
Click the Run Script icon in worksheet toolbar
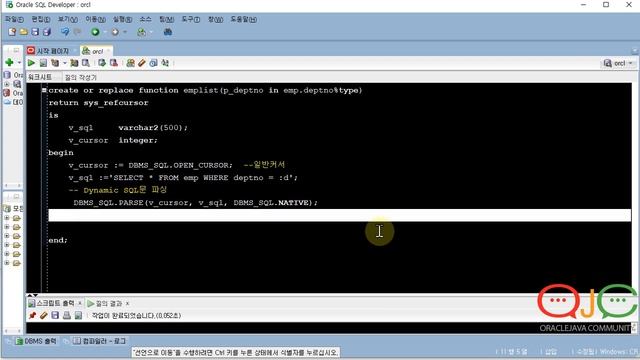[x=43, y=63]
